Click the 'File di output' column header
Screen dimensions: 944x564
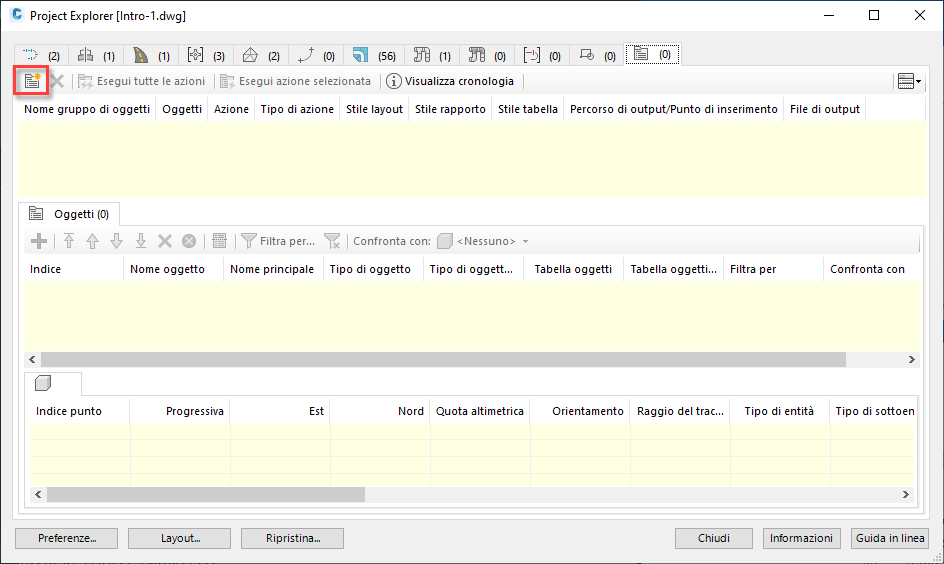825,109
